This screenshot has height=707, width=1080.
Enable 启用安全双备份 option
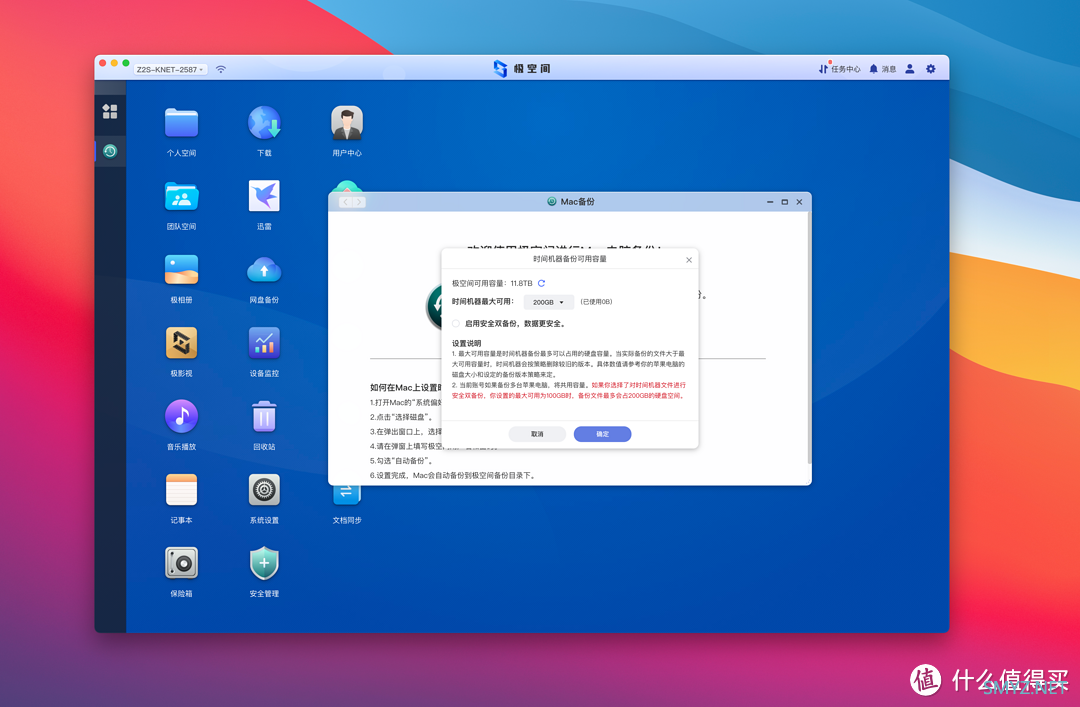point(456,323)
